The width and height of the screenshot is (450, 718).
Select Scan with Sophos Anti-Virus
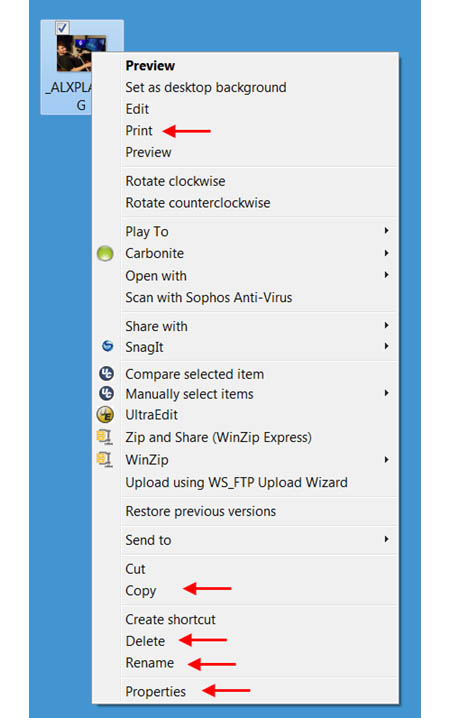(x=209, y=298)
